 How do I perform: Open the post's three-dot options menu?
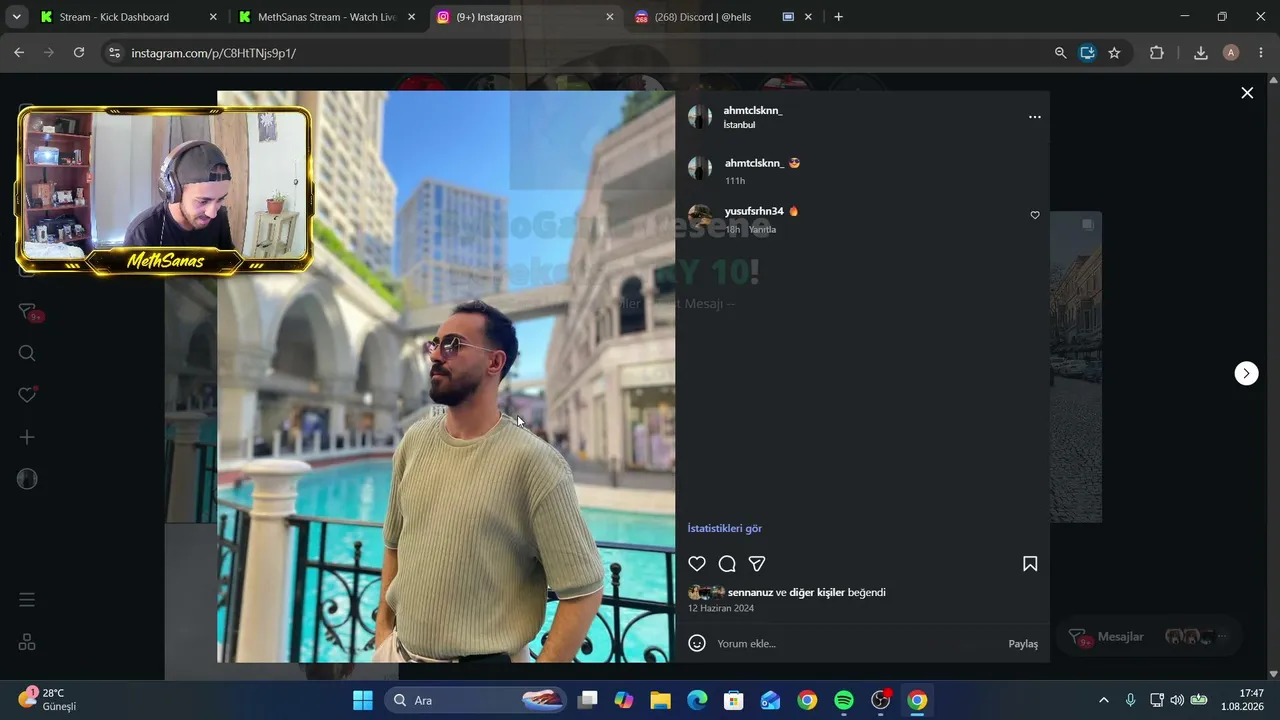coord(1035,117)
